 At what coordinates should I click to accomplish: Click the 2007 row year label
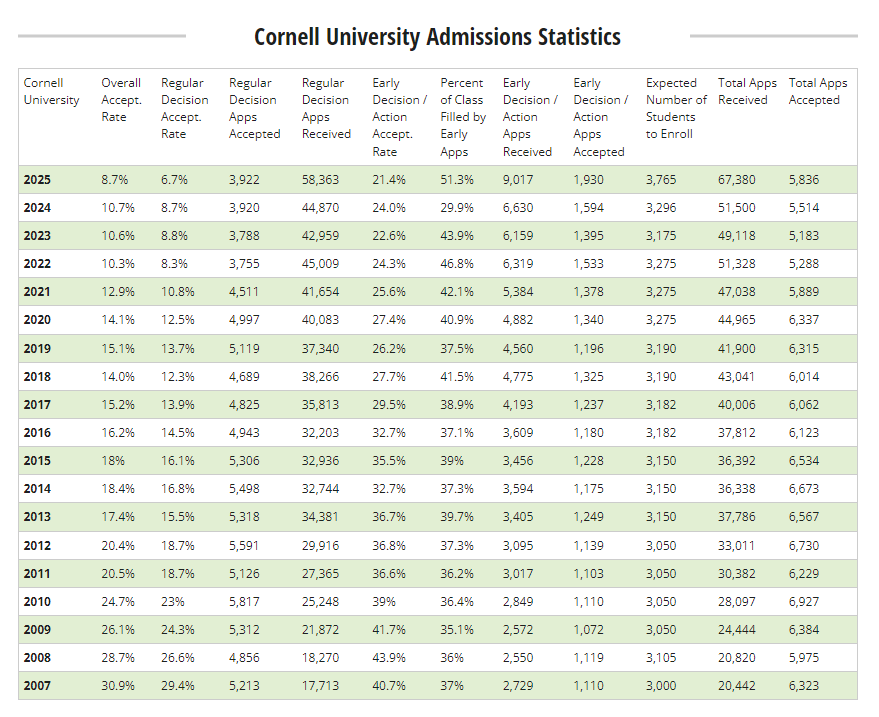pyautogui.click(x=37, y=685)
